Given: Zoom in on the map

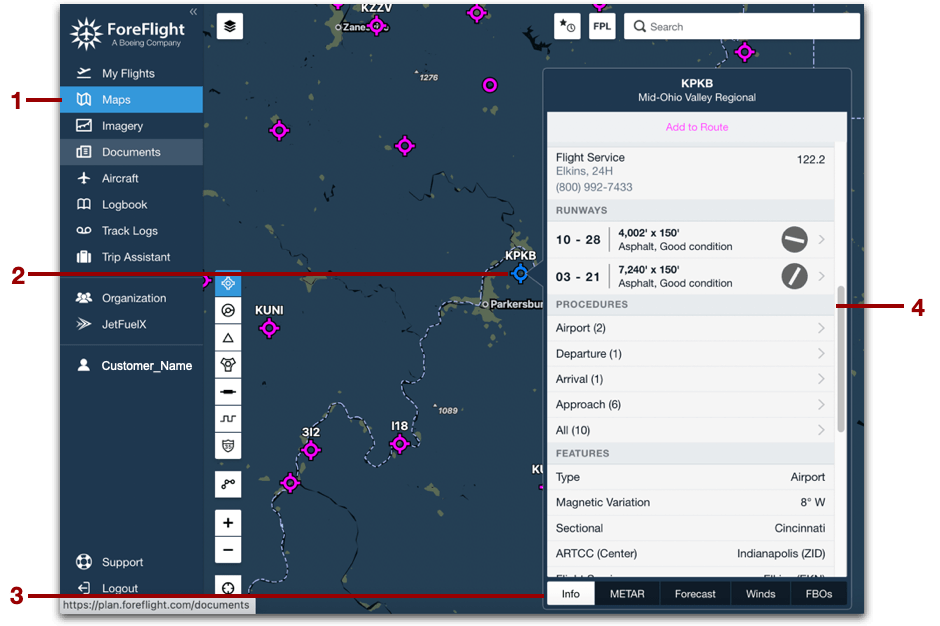Looking at the screenshot, I should pyautogui.click(x=228, y=523).
